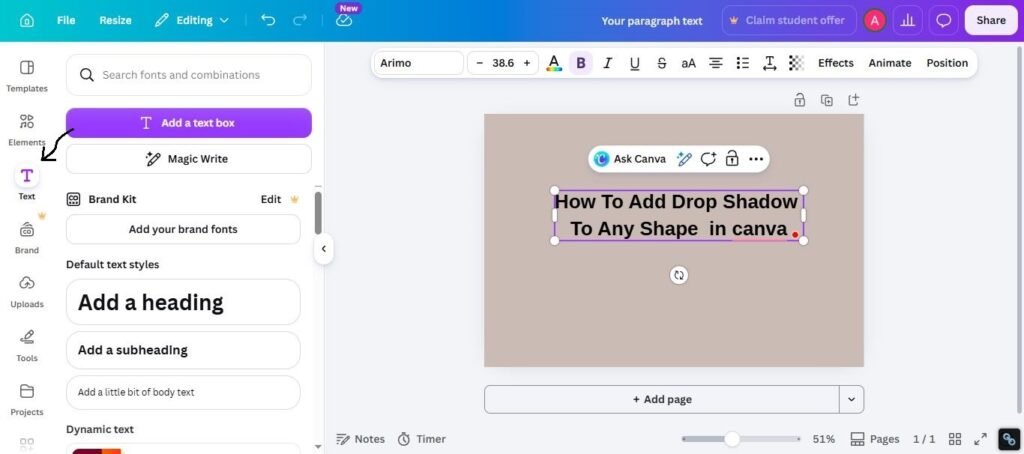1024x454 pixels.
Task: Change text alignment
Action: click(716, 63)
